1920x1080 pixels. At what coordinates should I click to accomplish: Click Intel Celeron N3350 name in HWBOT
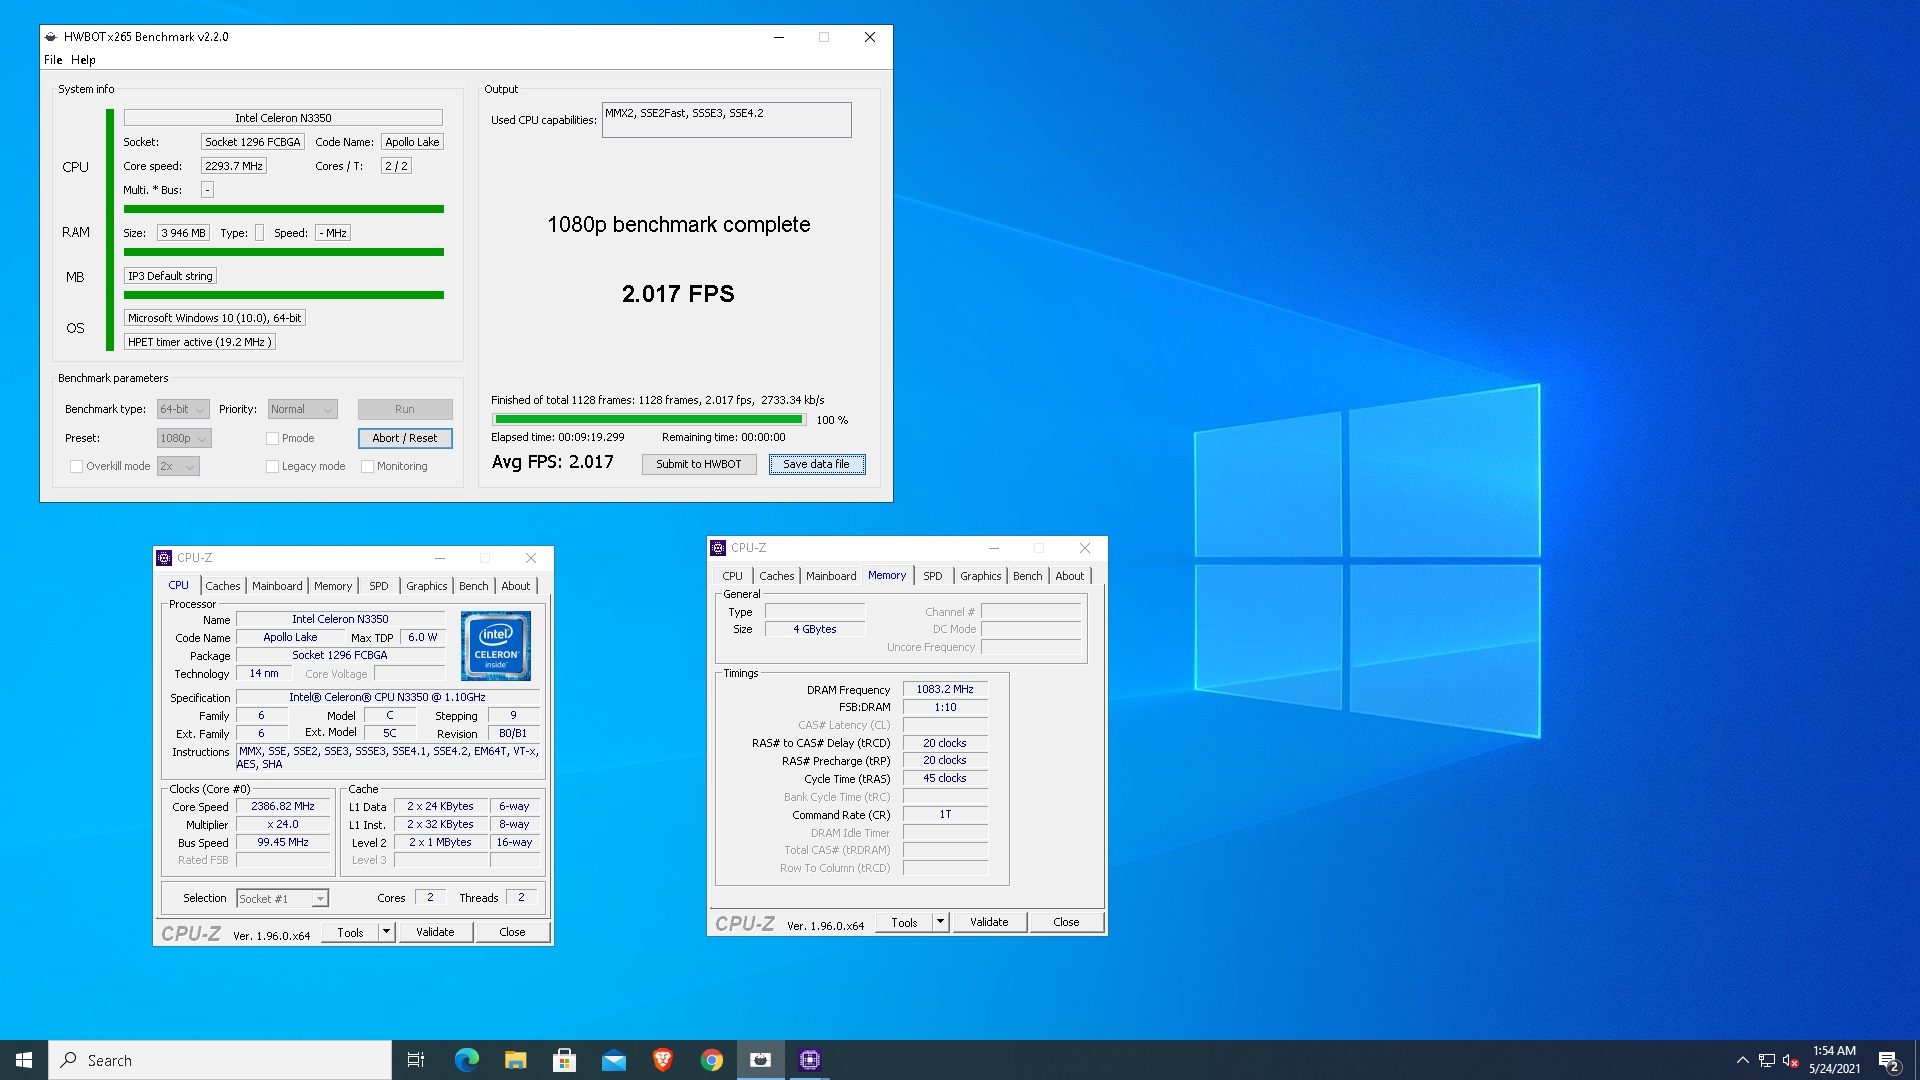283,118
